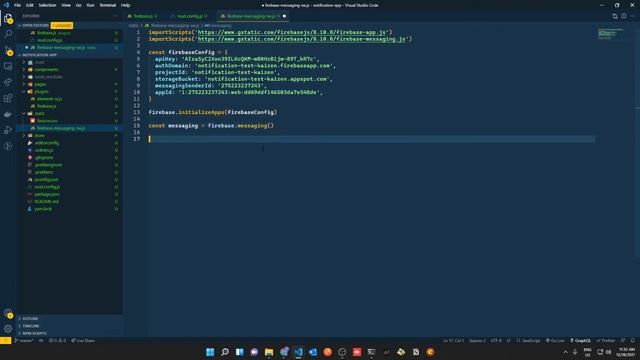Open .gitignore file in explorer
Image resolution: width=640 pixels, height=360 pixels.
pos(44,158)
